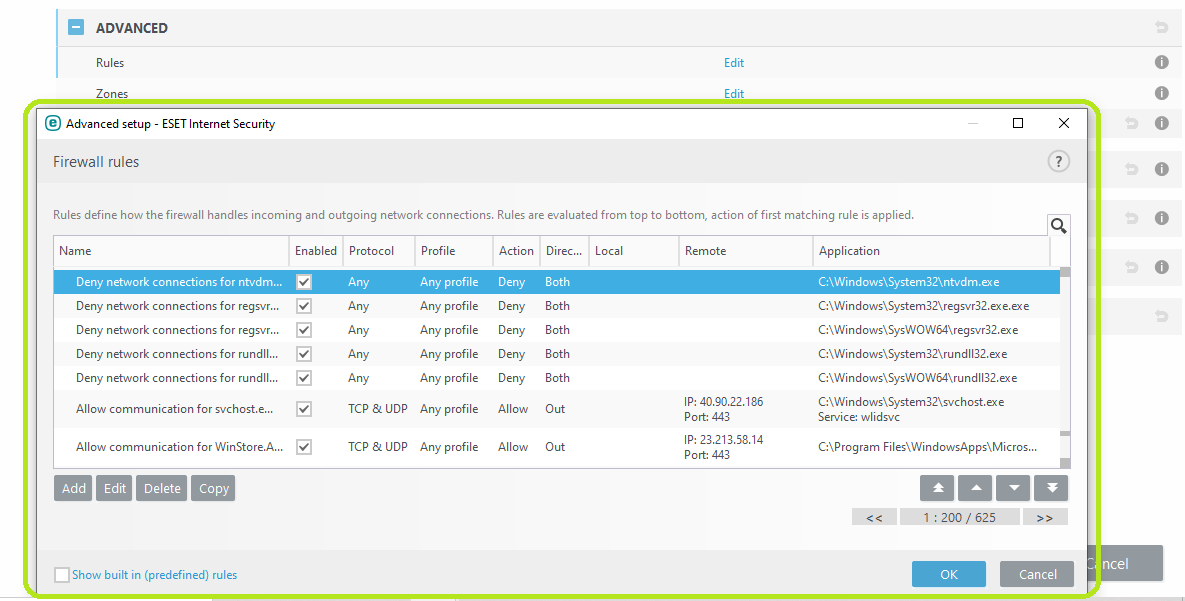The image size is (1185, 601).
Task: Click the Edit button below rules list
Action: point(114,488)
